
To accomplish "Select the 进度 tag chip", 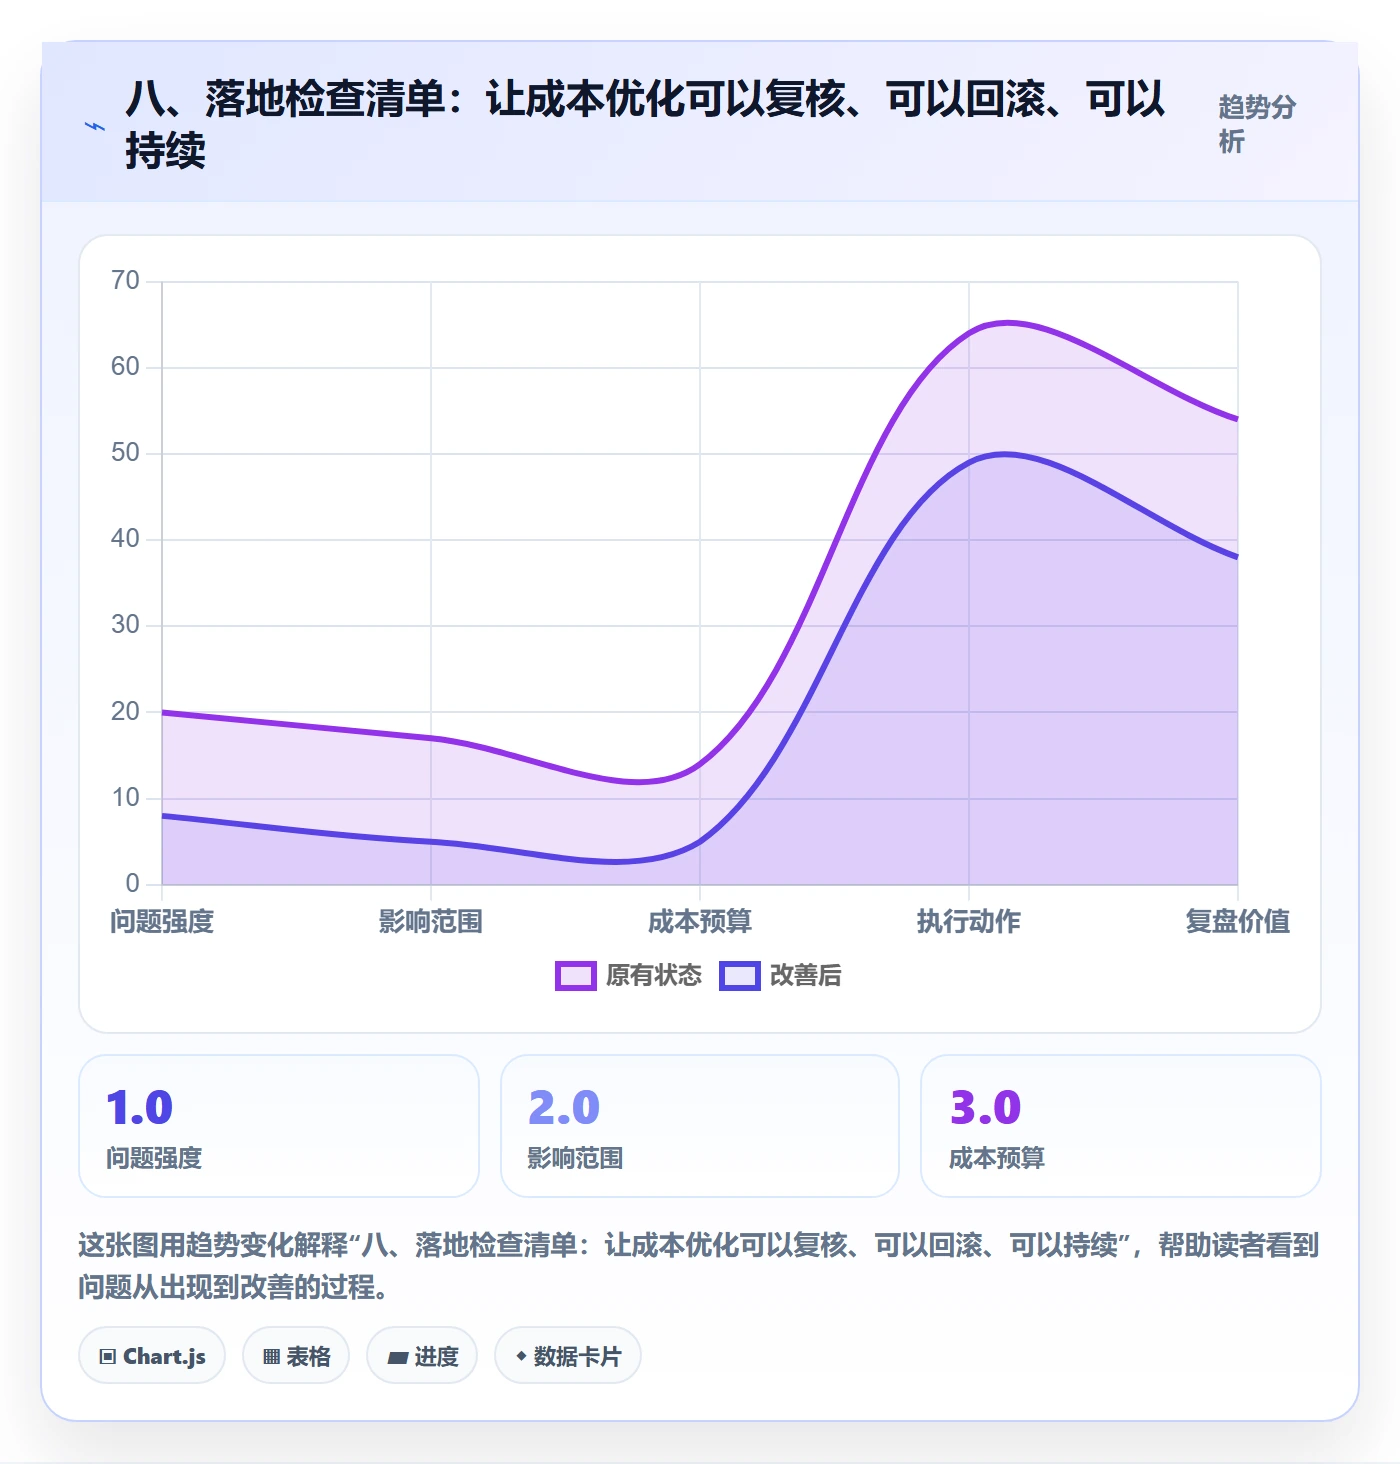I will tap(422, 1356).
